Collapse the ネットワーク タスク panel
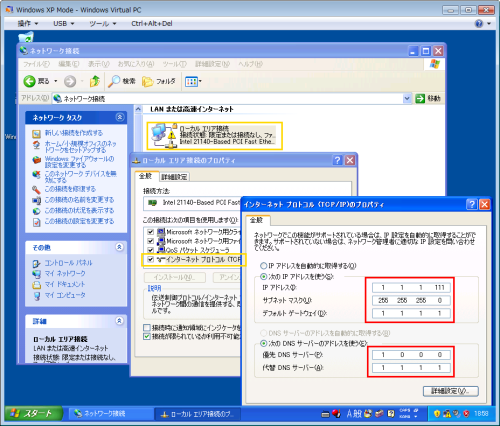The image size is (500, 426). pos(120,117)
